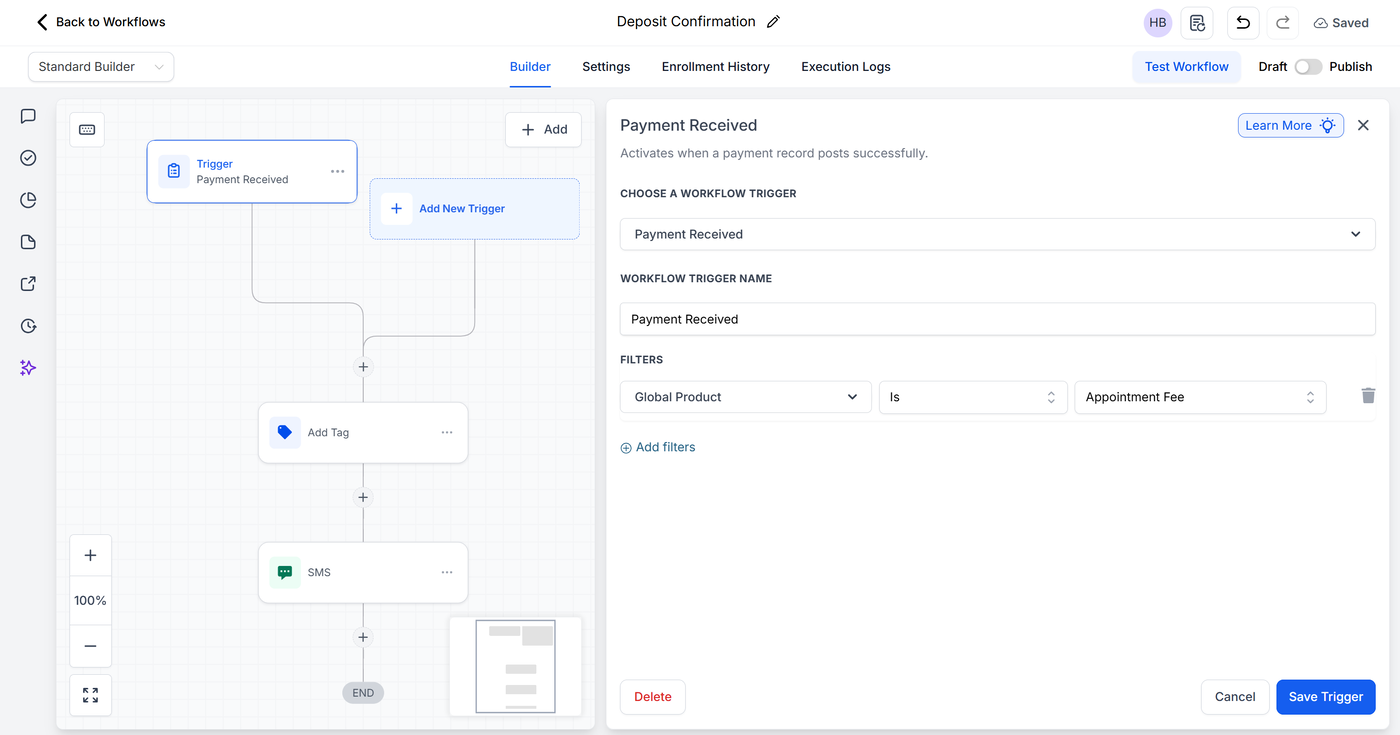
Task: Click the Save Trigger button
Action: 1325,697
